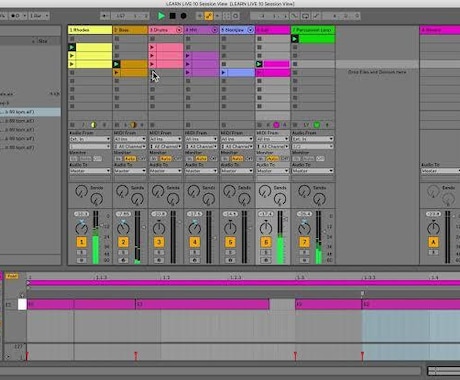The height and width of the screenshot is (380, 460).
Task: Open the Bass 'MIDI From' All Ins dropdown
Action: point(130,139)
